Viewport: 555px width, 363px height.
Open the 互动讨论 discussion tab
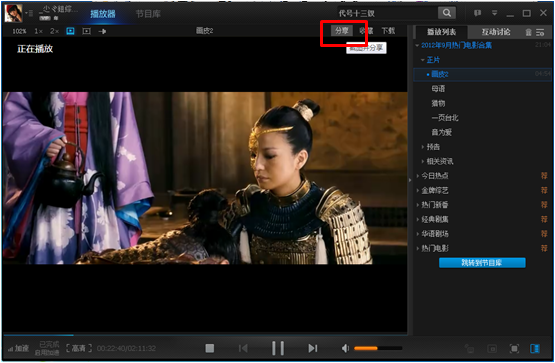coord(496,32)
